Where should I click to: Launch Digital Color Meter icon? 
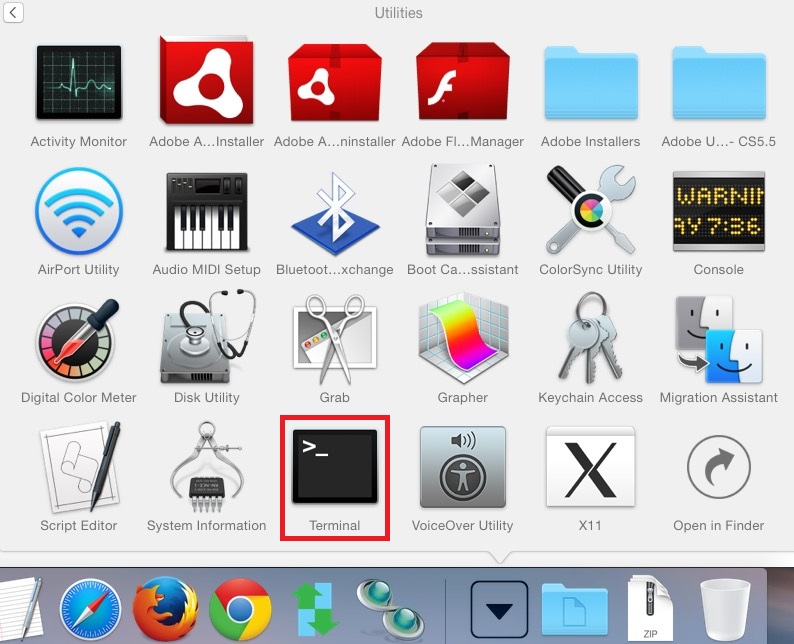pyautogui.click(x=77, y=339)
